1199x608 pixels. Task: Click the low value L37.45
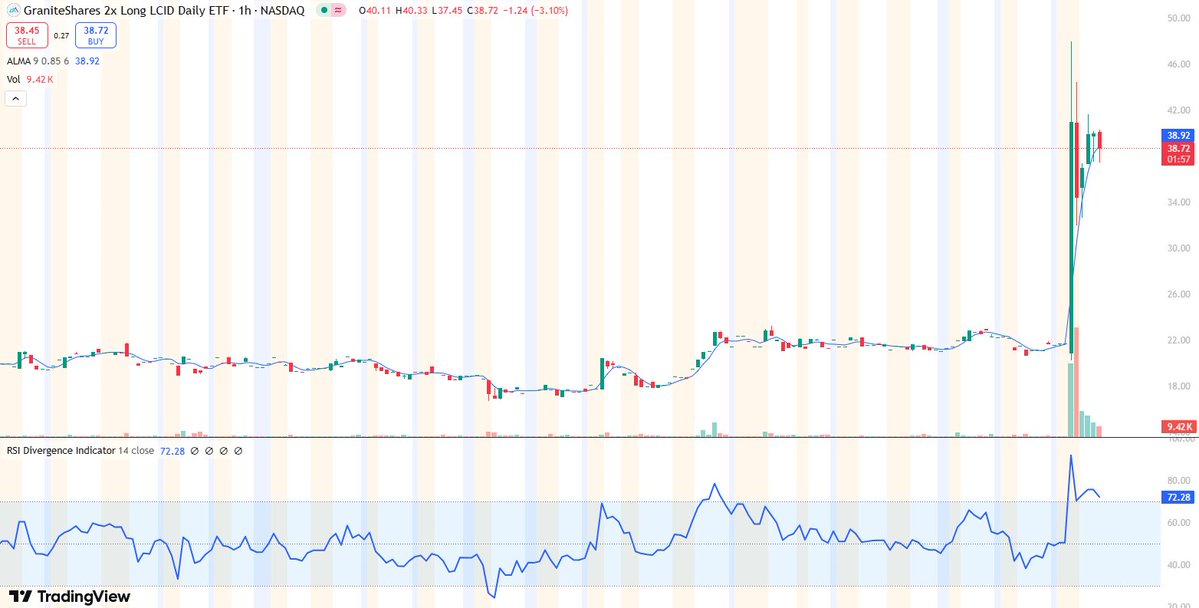tap(447, 11)
